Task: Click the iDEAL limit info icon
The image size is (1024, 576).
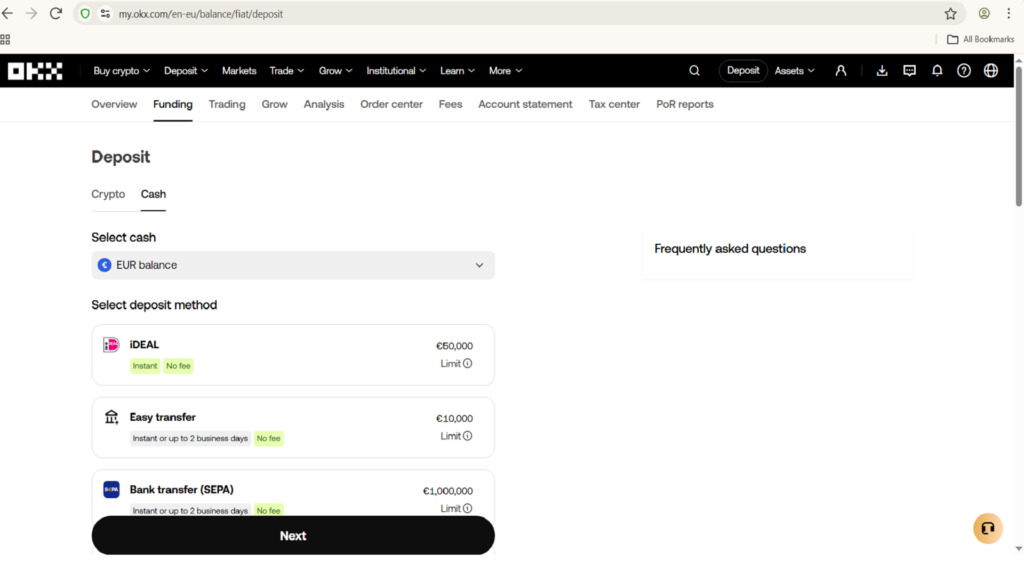Action: tap(468, 364)
